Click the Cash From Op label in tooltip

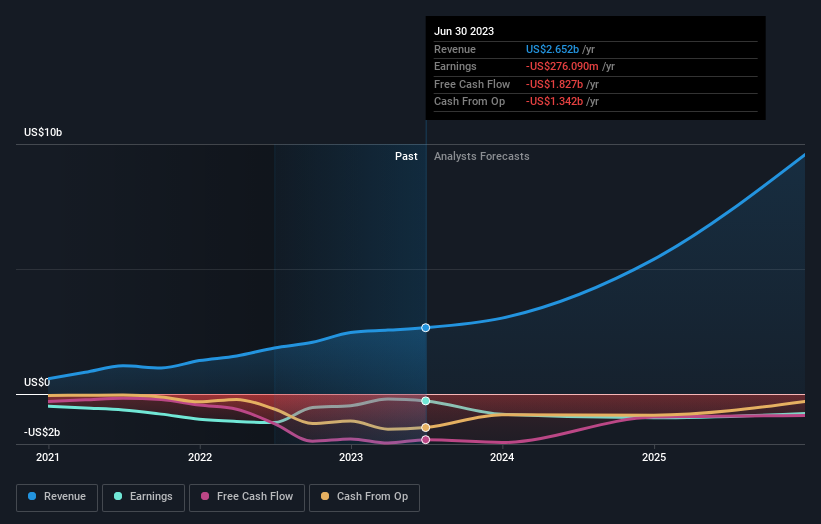point(470,102)
